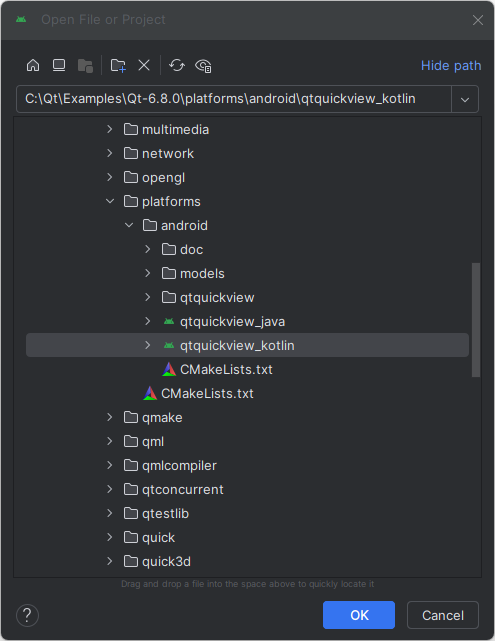This screenshot has height=641, width=495.
Task: Go to the Home directory icon
Action: 33,65
